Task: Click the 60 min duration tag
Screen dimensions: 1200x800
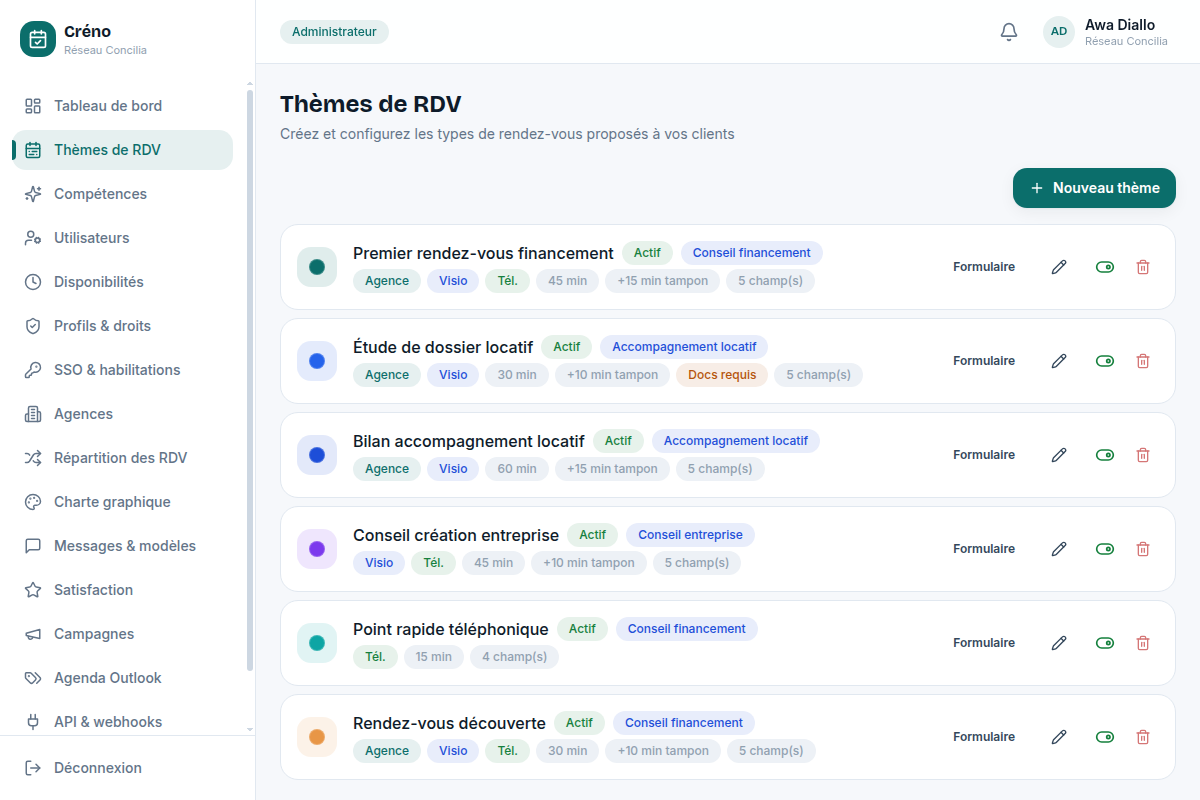Action: pyautogui.click(x=517, y=469)
